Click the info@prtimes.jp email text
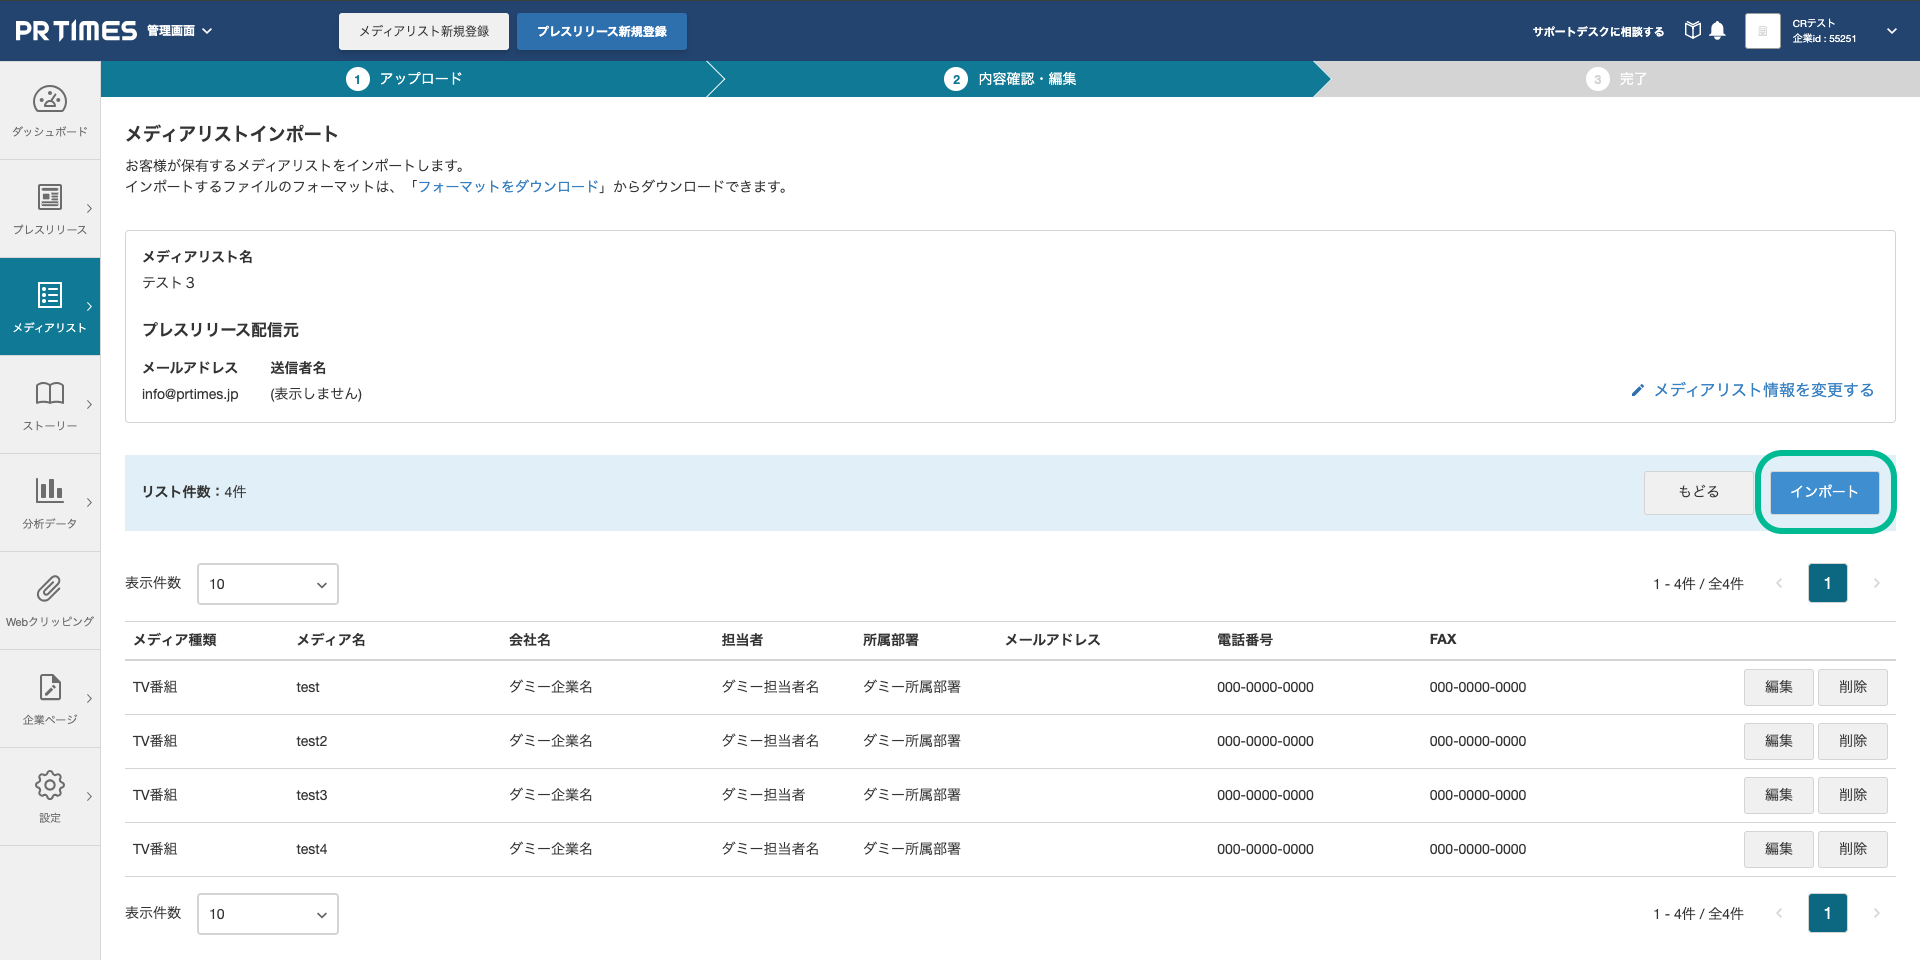1920x960 pixels. tap(190, 394)
